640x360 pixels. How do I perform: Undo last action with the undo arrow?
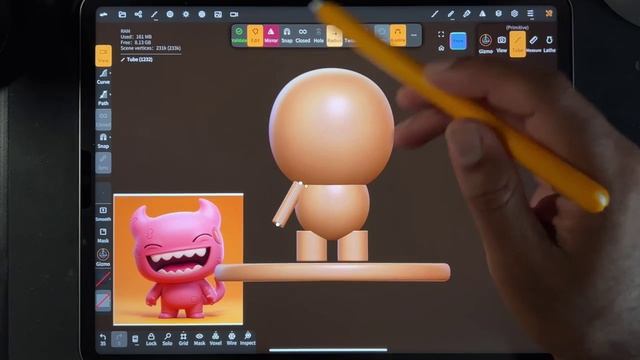pyautogui.click(x=103, y=339)
